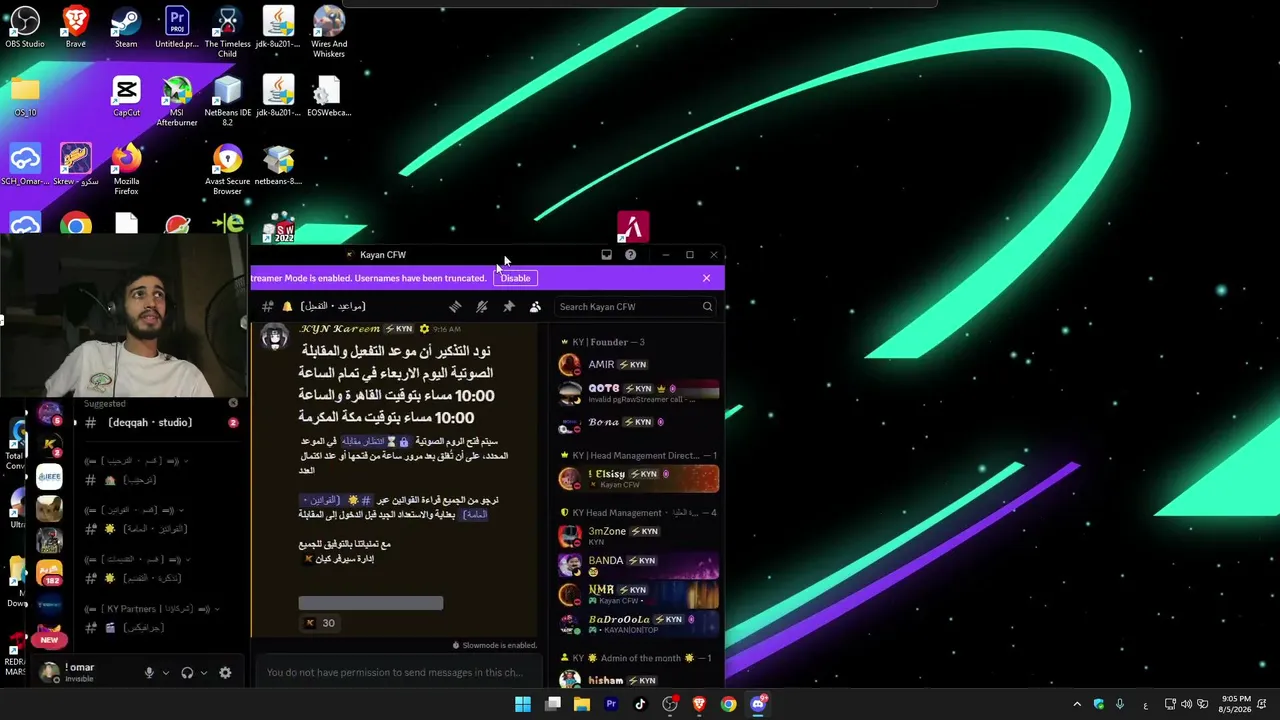Open Discord help question mark icon

(630, 255)
